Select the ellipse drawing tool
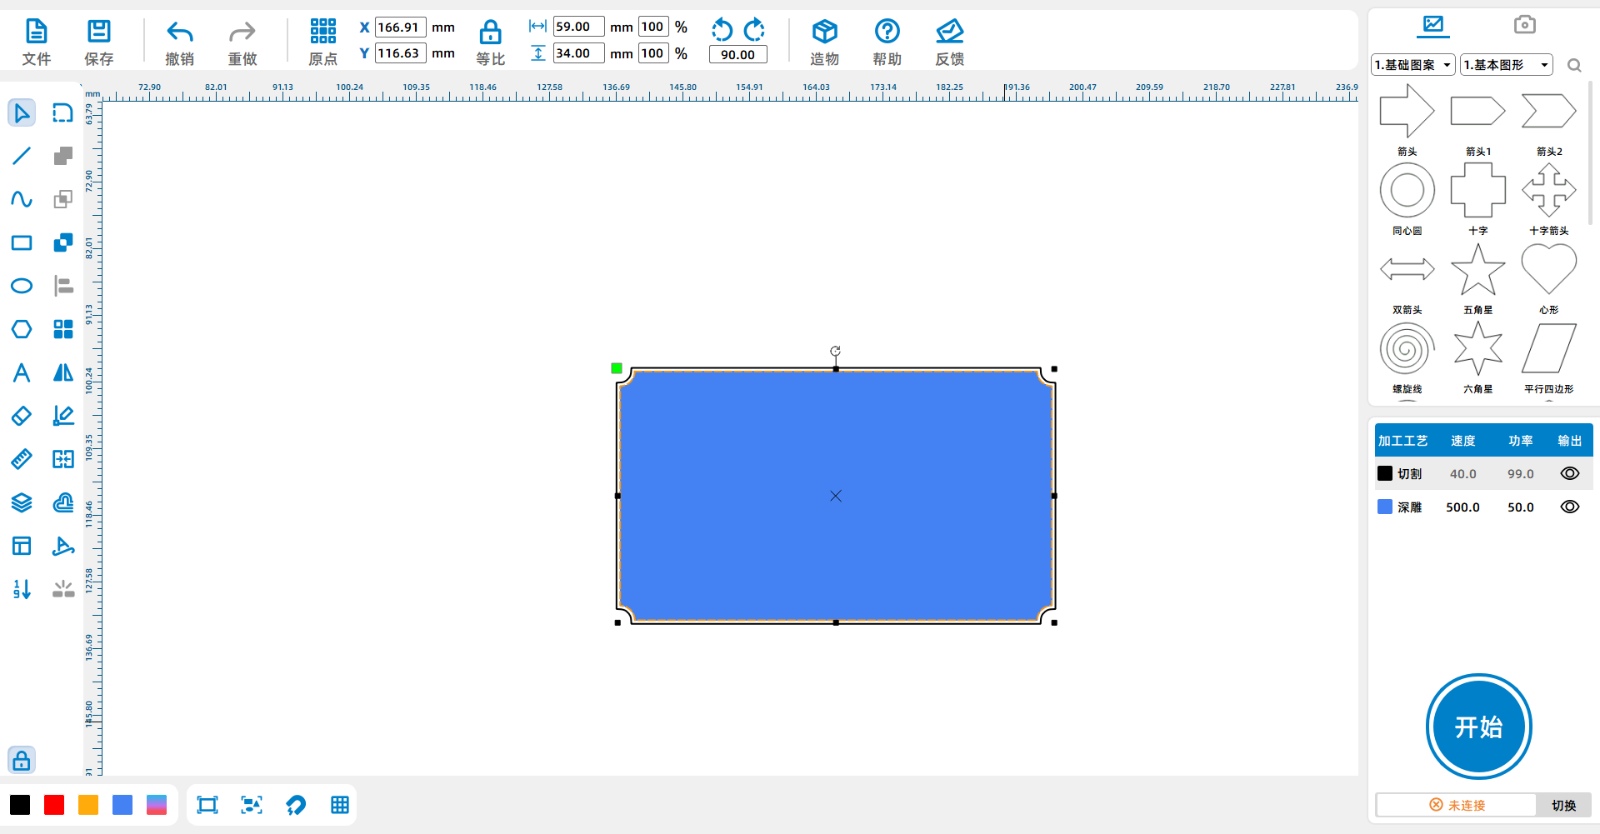The image size is (1600, 834). 21,286
